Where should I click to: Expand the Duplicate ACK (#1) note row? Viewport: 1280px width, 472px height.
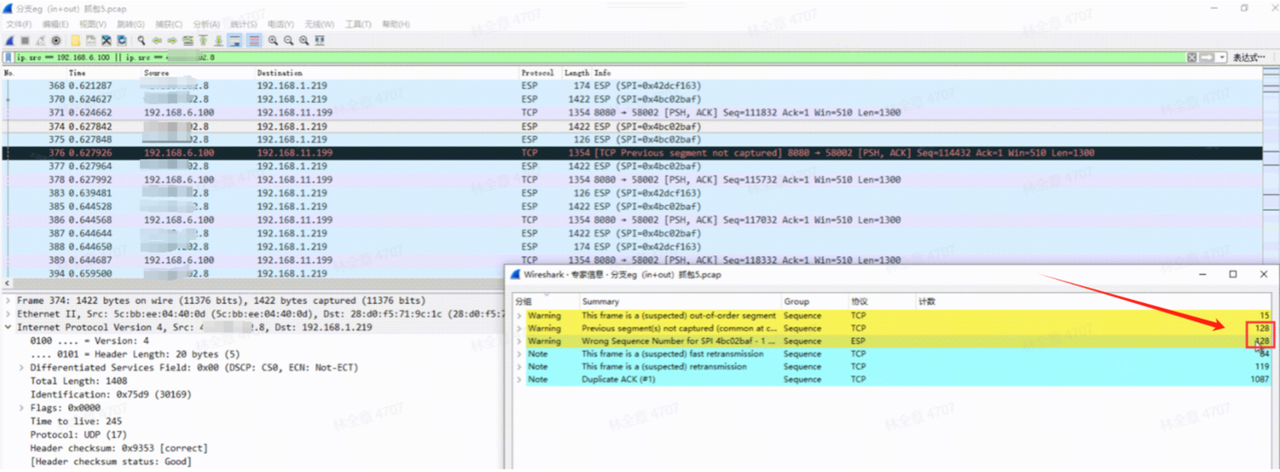coord(519,380)
